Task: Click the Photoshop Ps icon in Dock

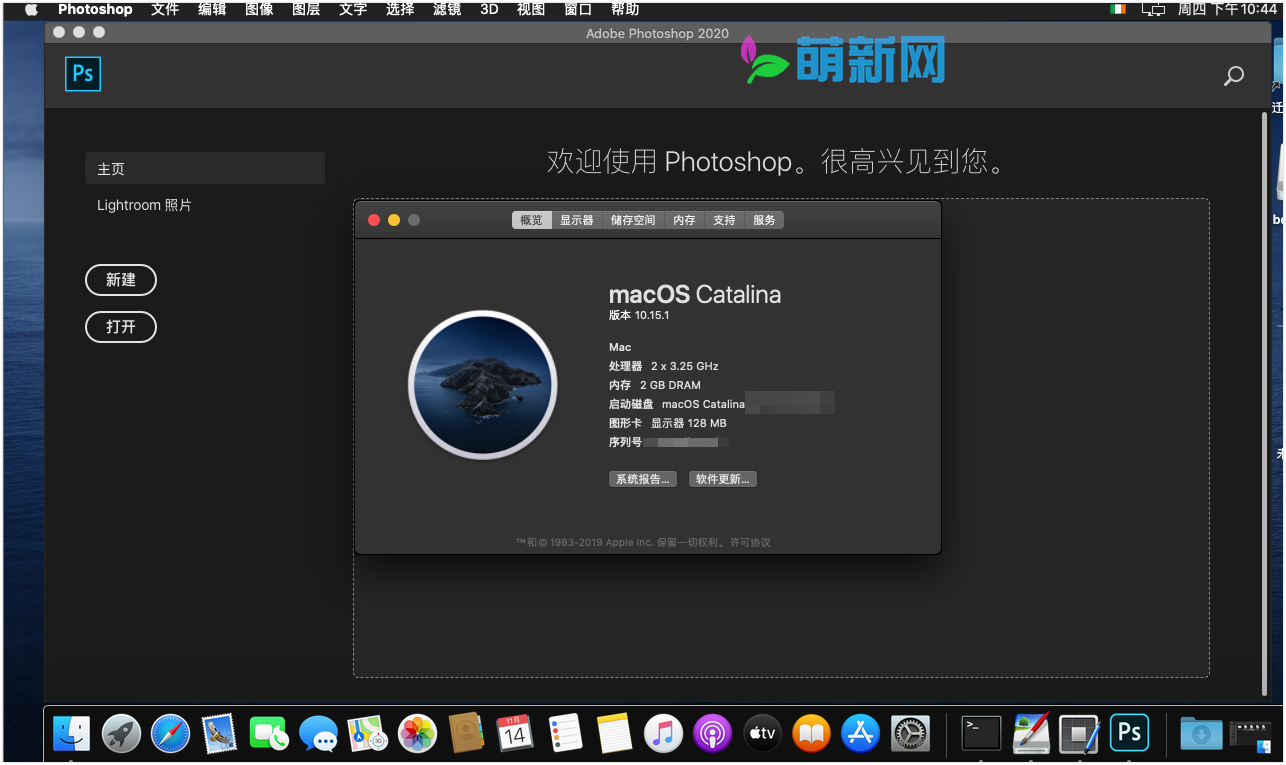Action: click(x=1129, y=733)
